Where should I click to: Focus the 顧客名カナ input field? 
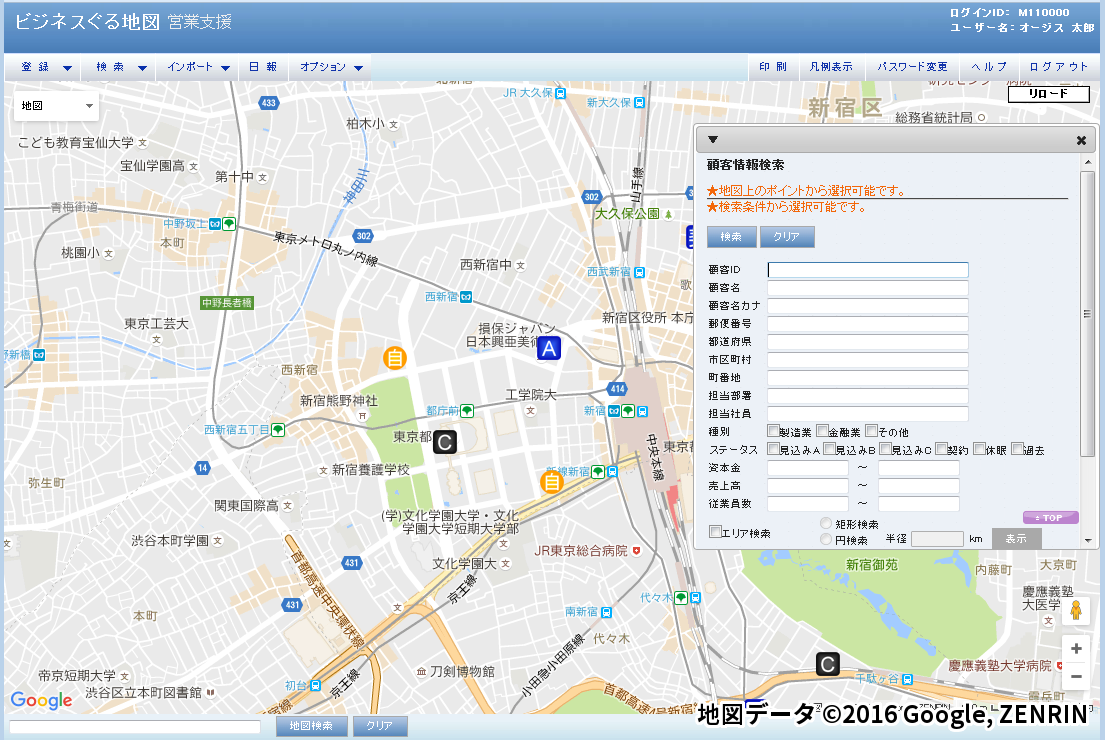pos(868,306)
